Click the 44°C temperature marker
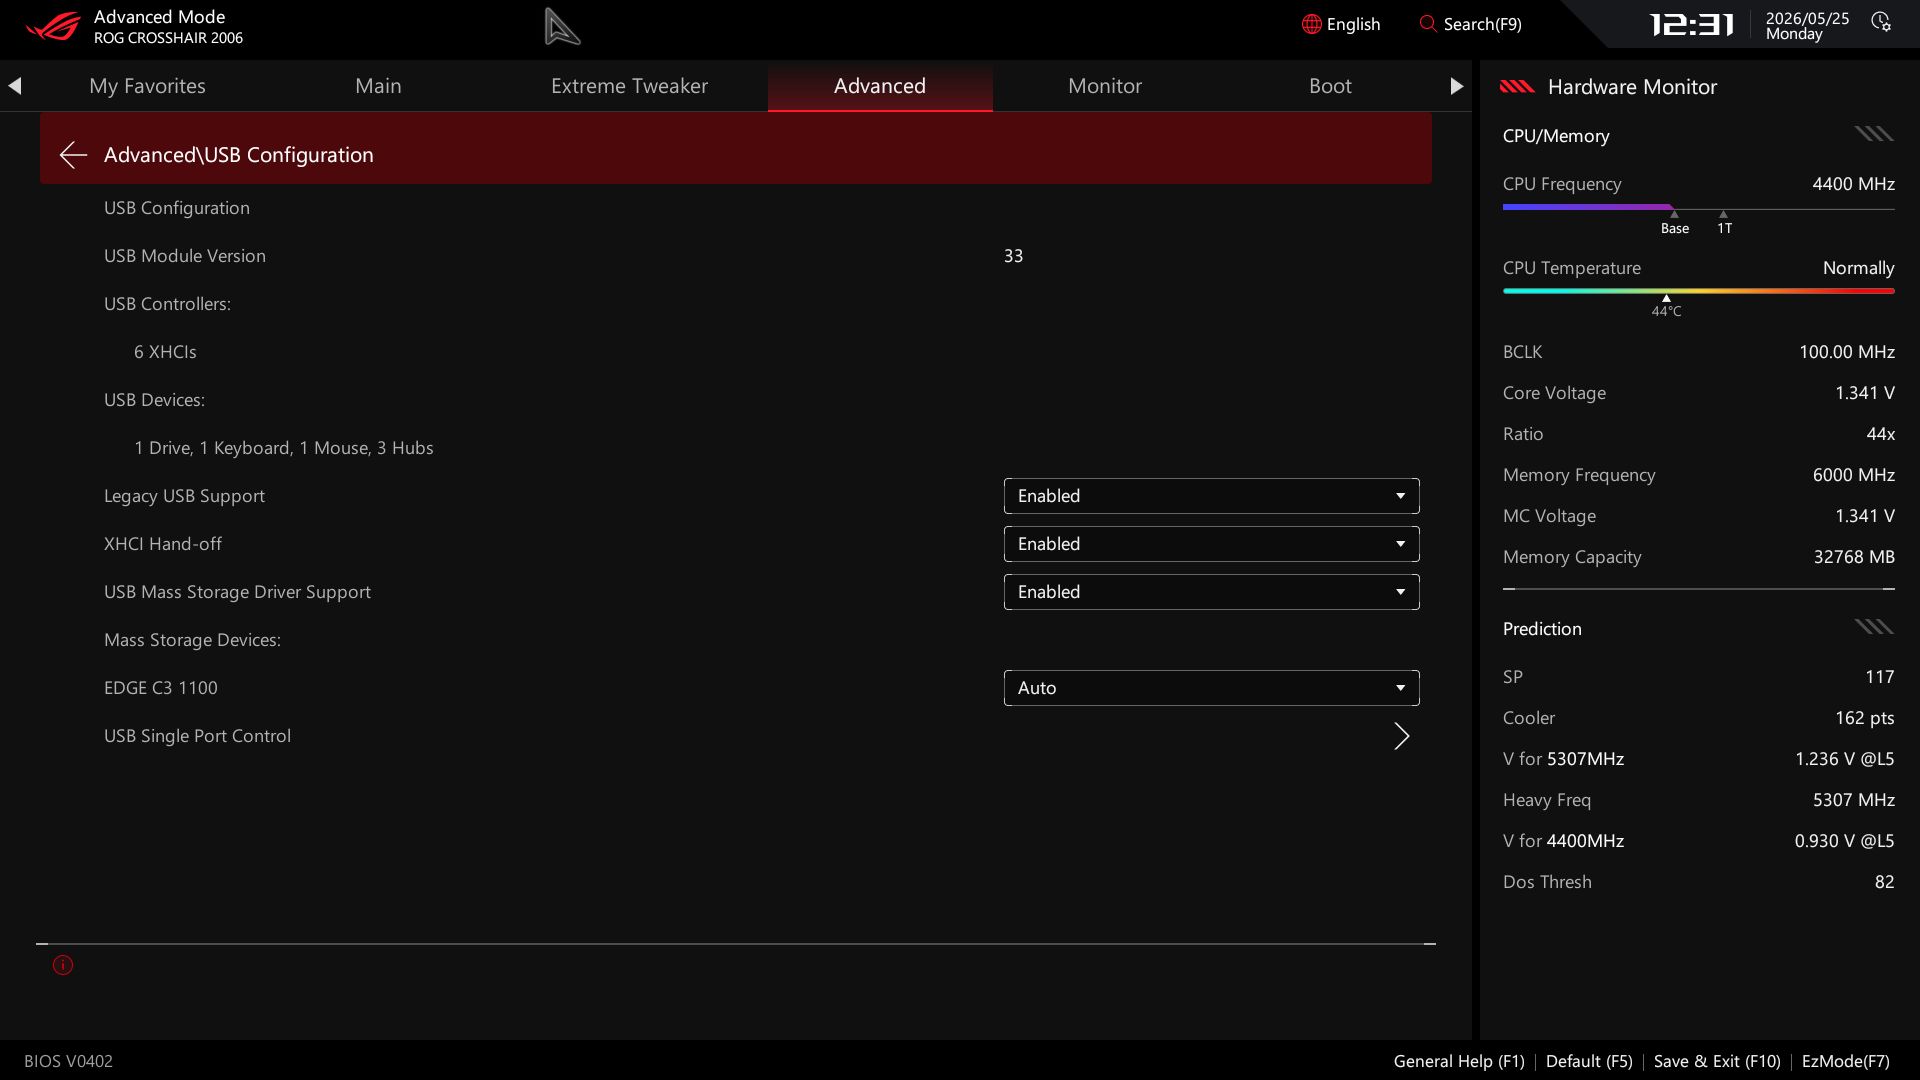The image size is (1920, 1080). pos(1666,307)
